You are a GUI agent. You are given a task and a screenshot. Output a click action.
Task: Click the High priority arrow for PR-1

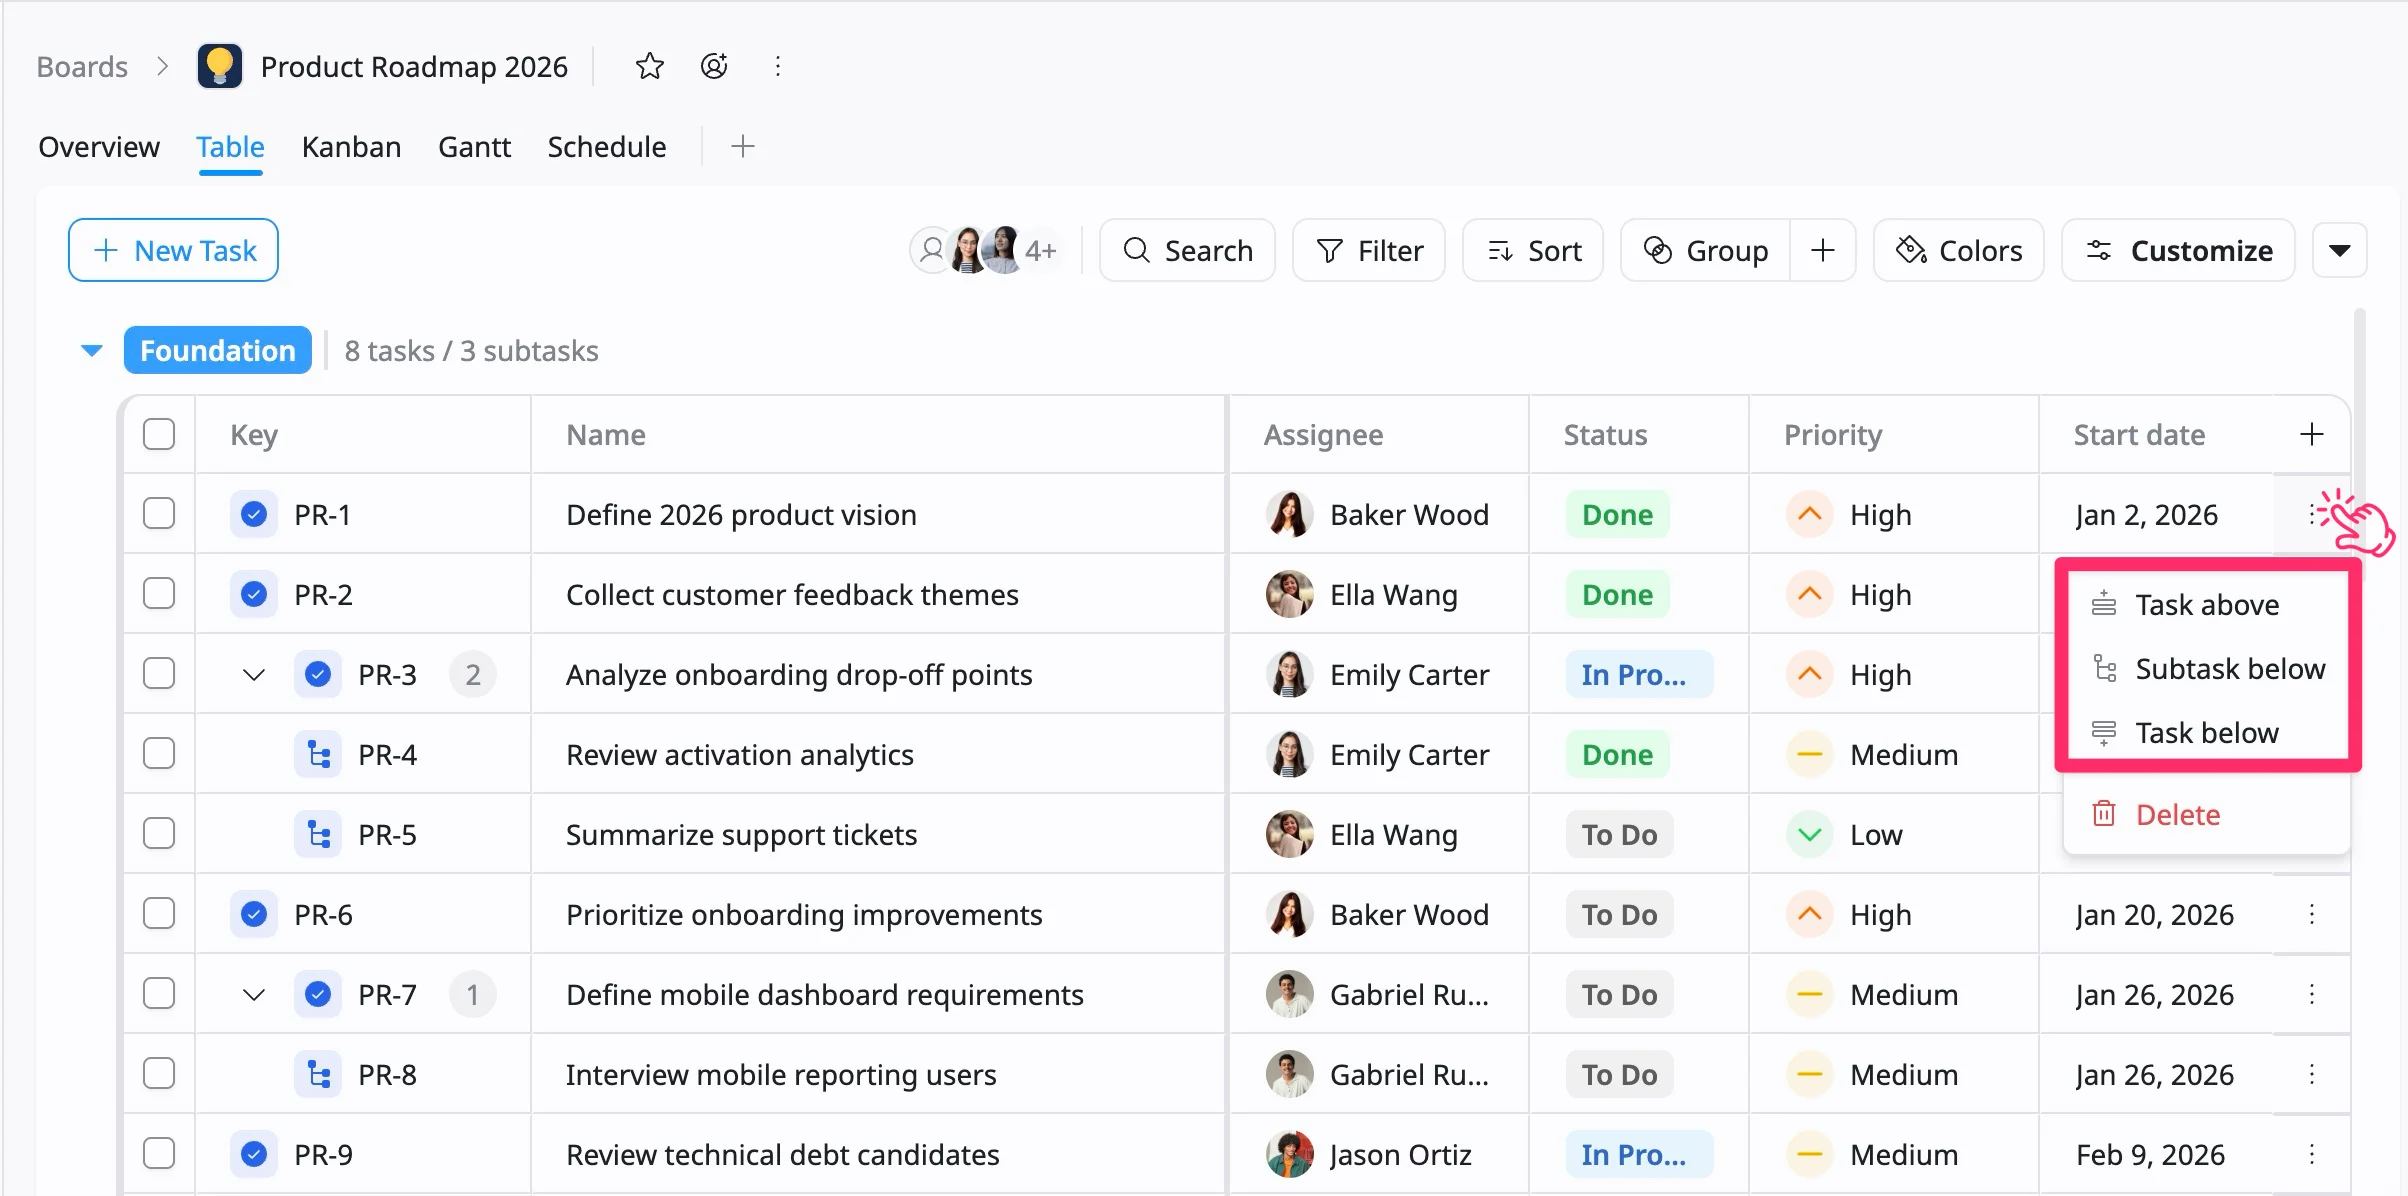(1809, 514)
